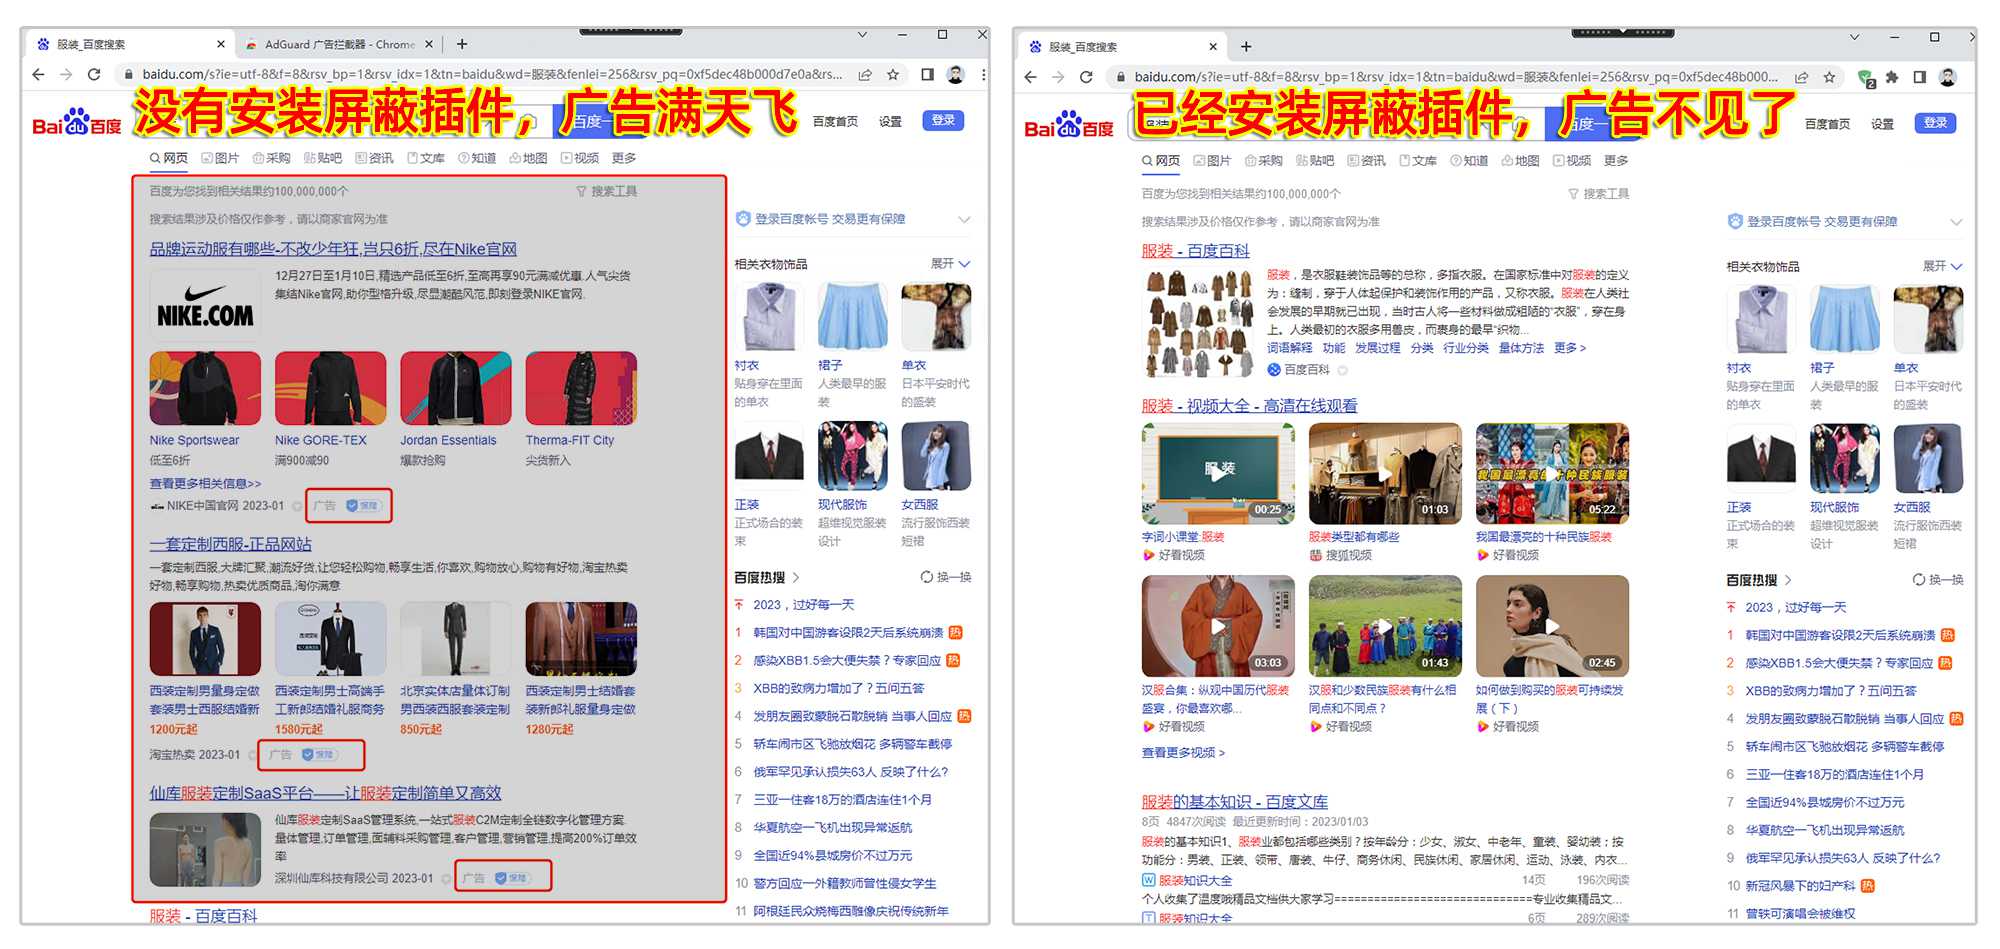Reload the page in left browser window
Screen dimensions: 2000x949
point(94,74)
